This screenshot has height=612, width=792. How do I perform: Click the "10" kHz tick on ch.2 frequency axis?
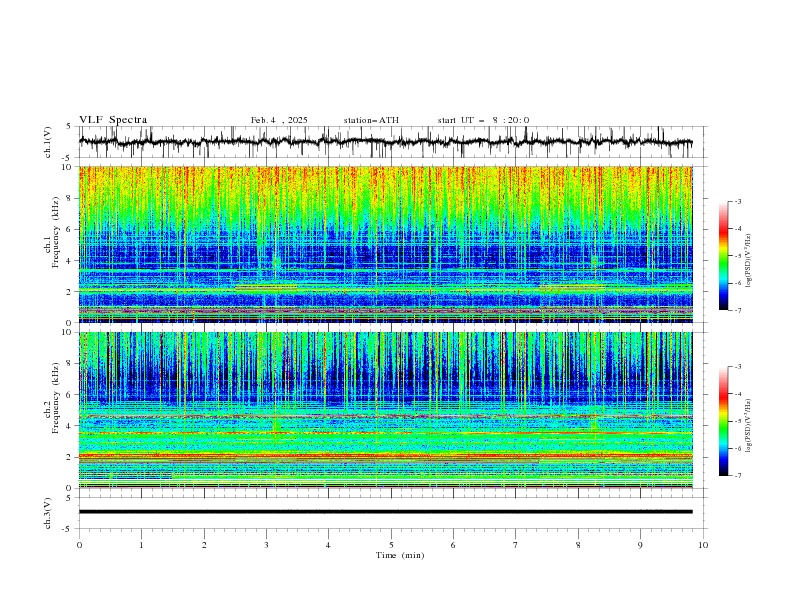pyautogui.click(x=66, y=332)
